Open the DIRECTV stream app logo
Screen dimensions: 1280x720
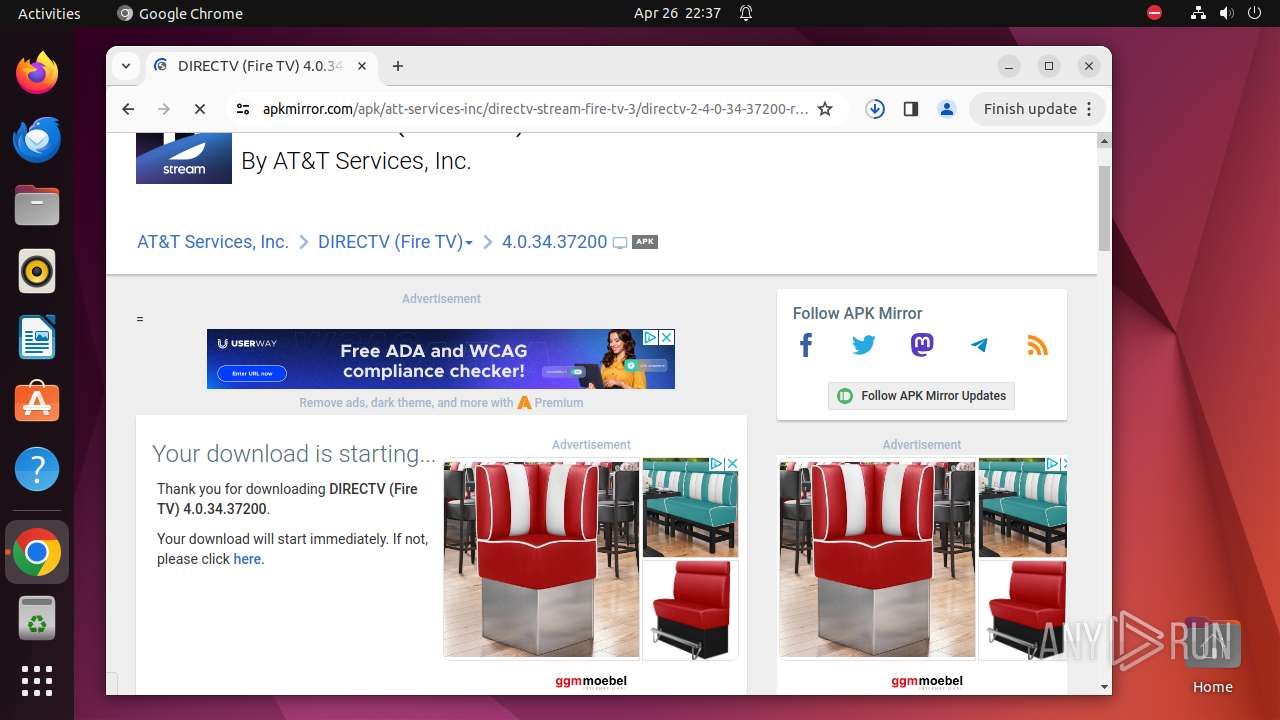click(x=184, y=158)
